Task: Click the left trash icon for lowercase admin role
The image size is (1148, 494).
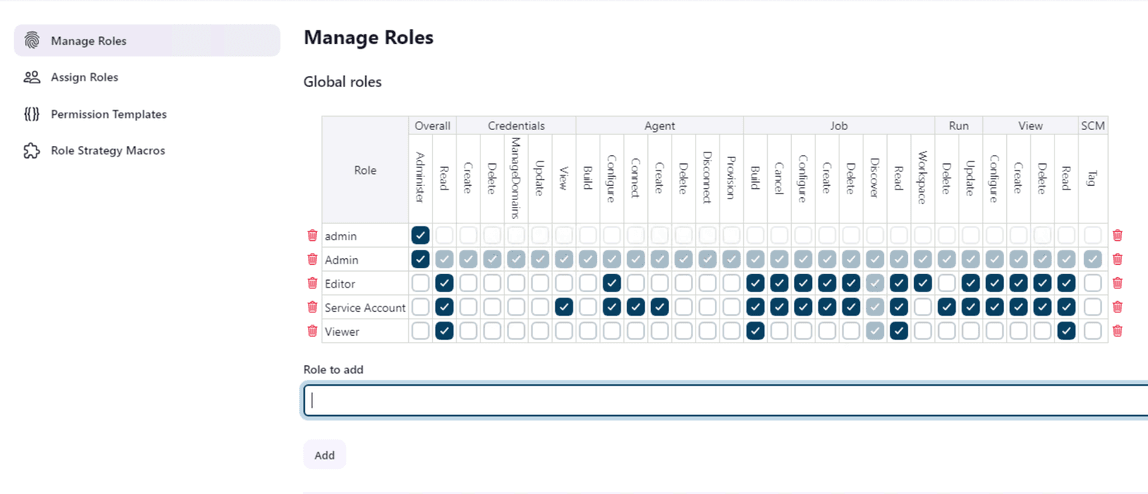Action: click(x=312, y=236)
